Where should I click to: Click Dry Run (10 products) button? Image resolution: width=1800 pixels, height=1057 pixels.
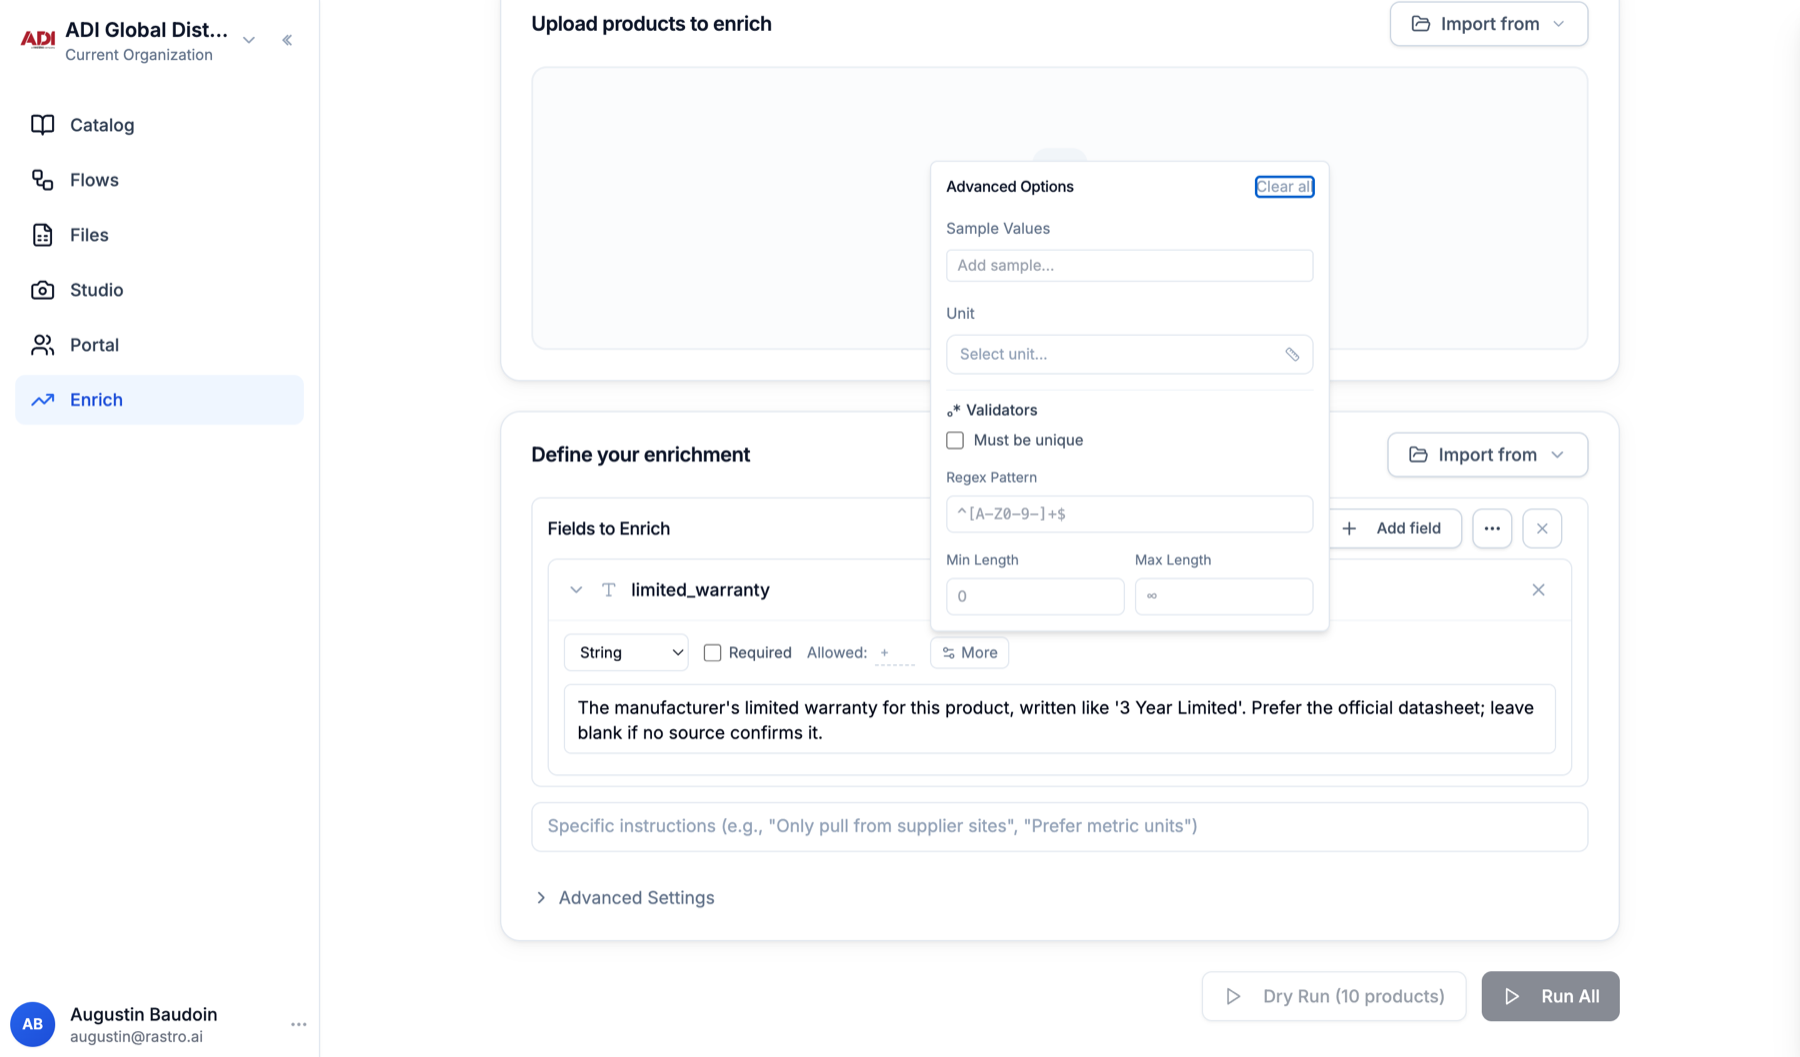tap(1333, 996)
